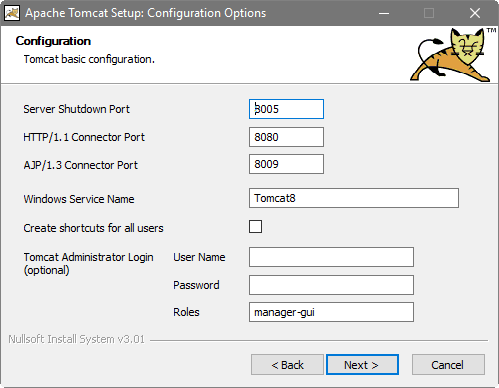This screenshot has width=499, height=388.
Task: Click the Nullsoft Install System v3.01 text
Action: tap(76, 339)
